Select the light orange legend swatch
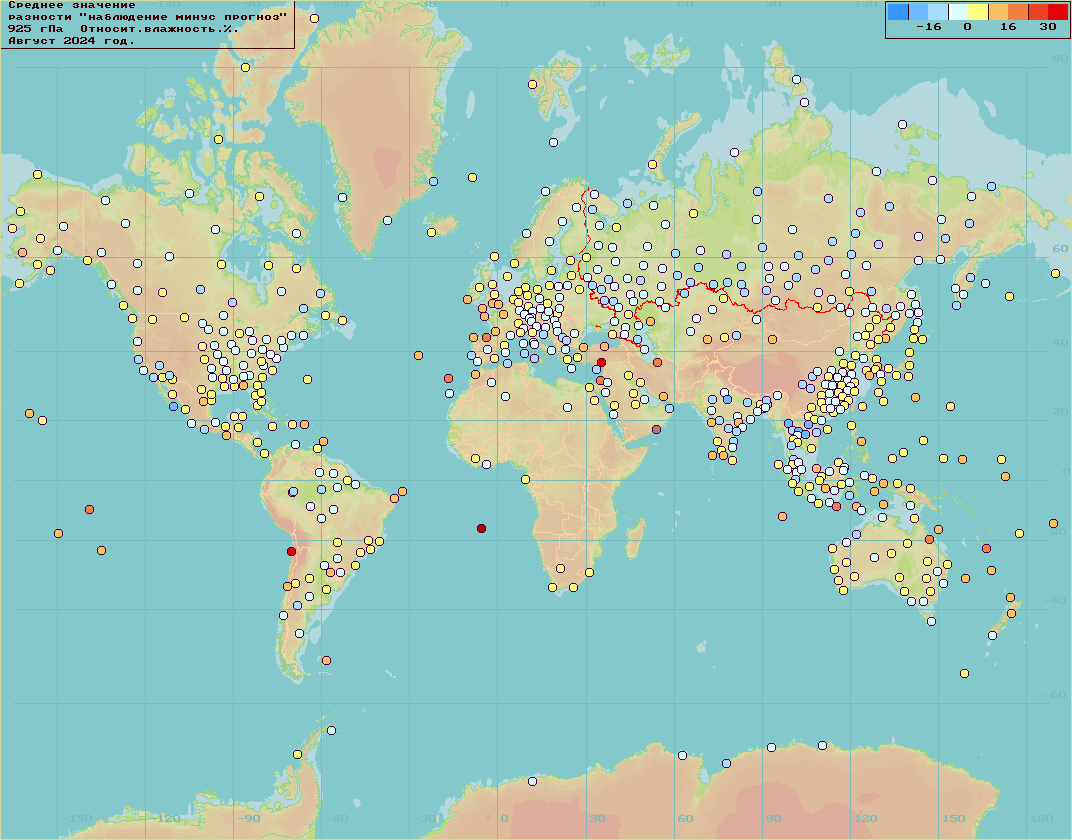Viewport: 1072px width, 840px height. click(998, 12)
